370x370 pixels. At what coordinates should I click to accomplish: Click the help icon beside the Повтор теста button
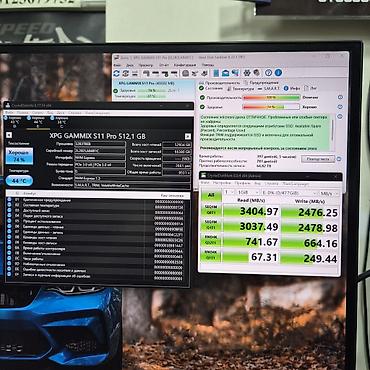[339, 159]
